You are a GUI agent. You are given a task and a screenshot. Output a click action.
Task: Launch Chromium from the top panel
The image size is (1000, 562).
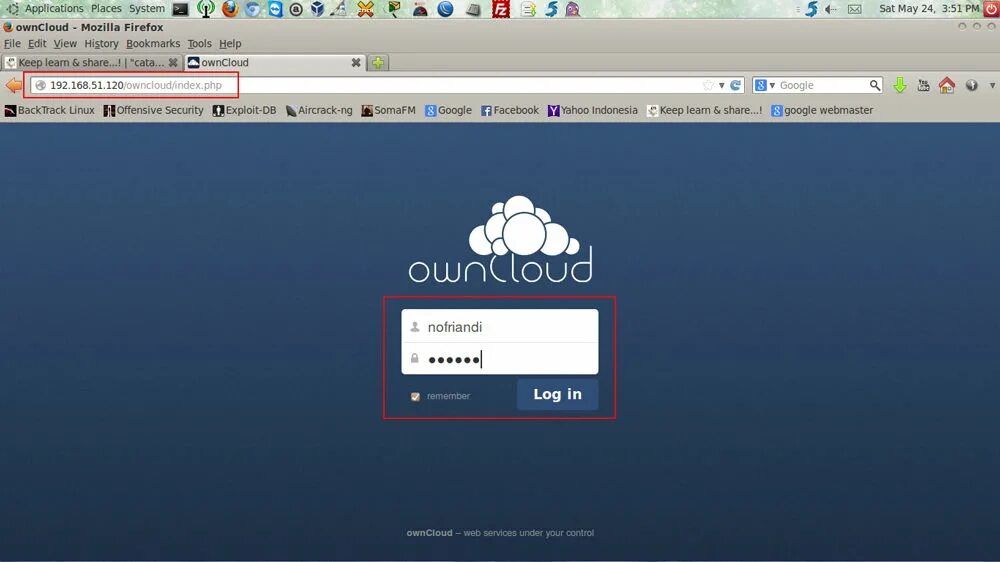coord(253,9)
